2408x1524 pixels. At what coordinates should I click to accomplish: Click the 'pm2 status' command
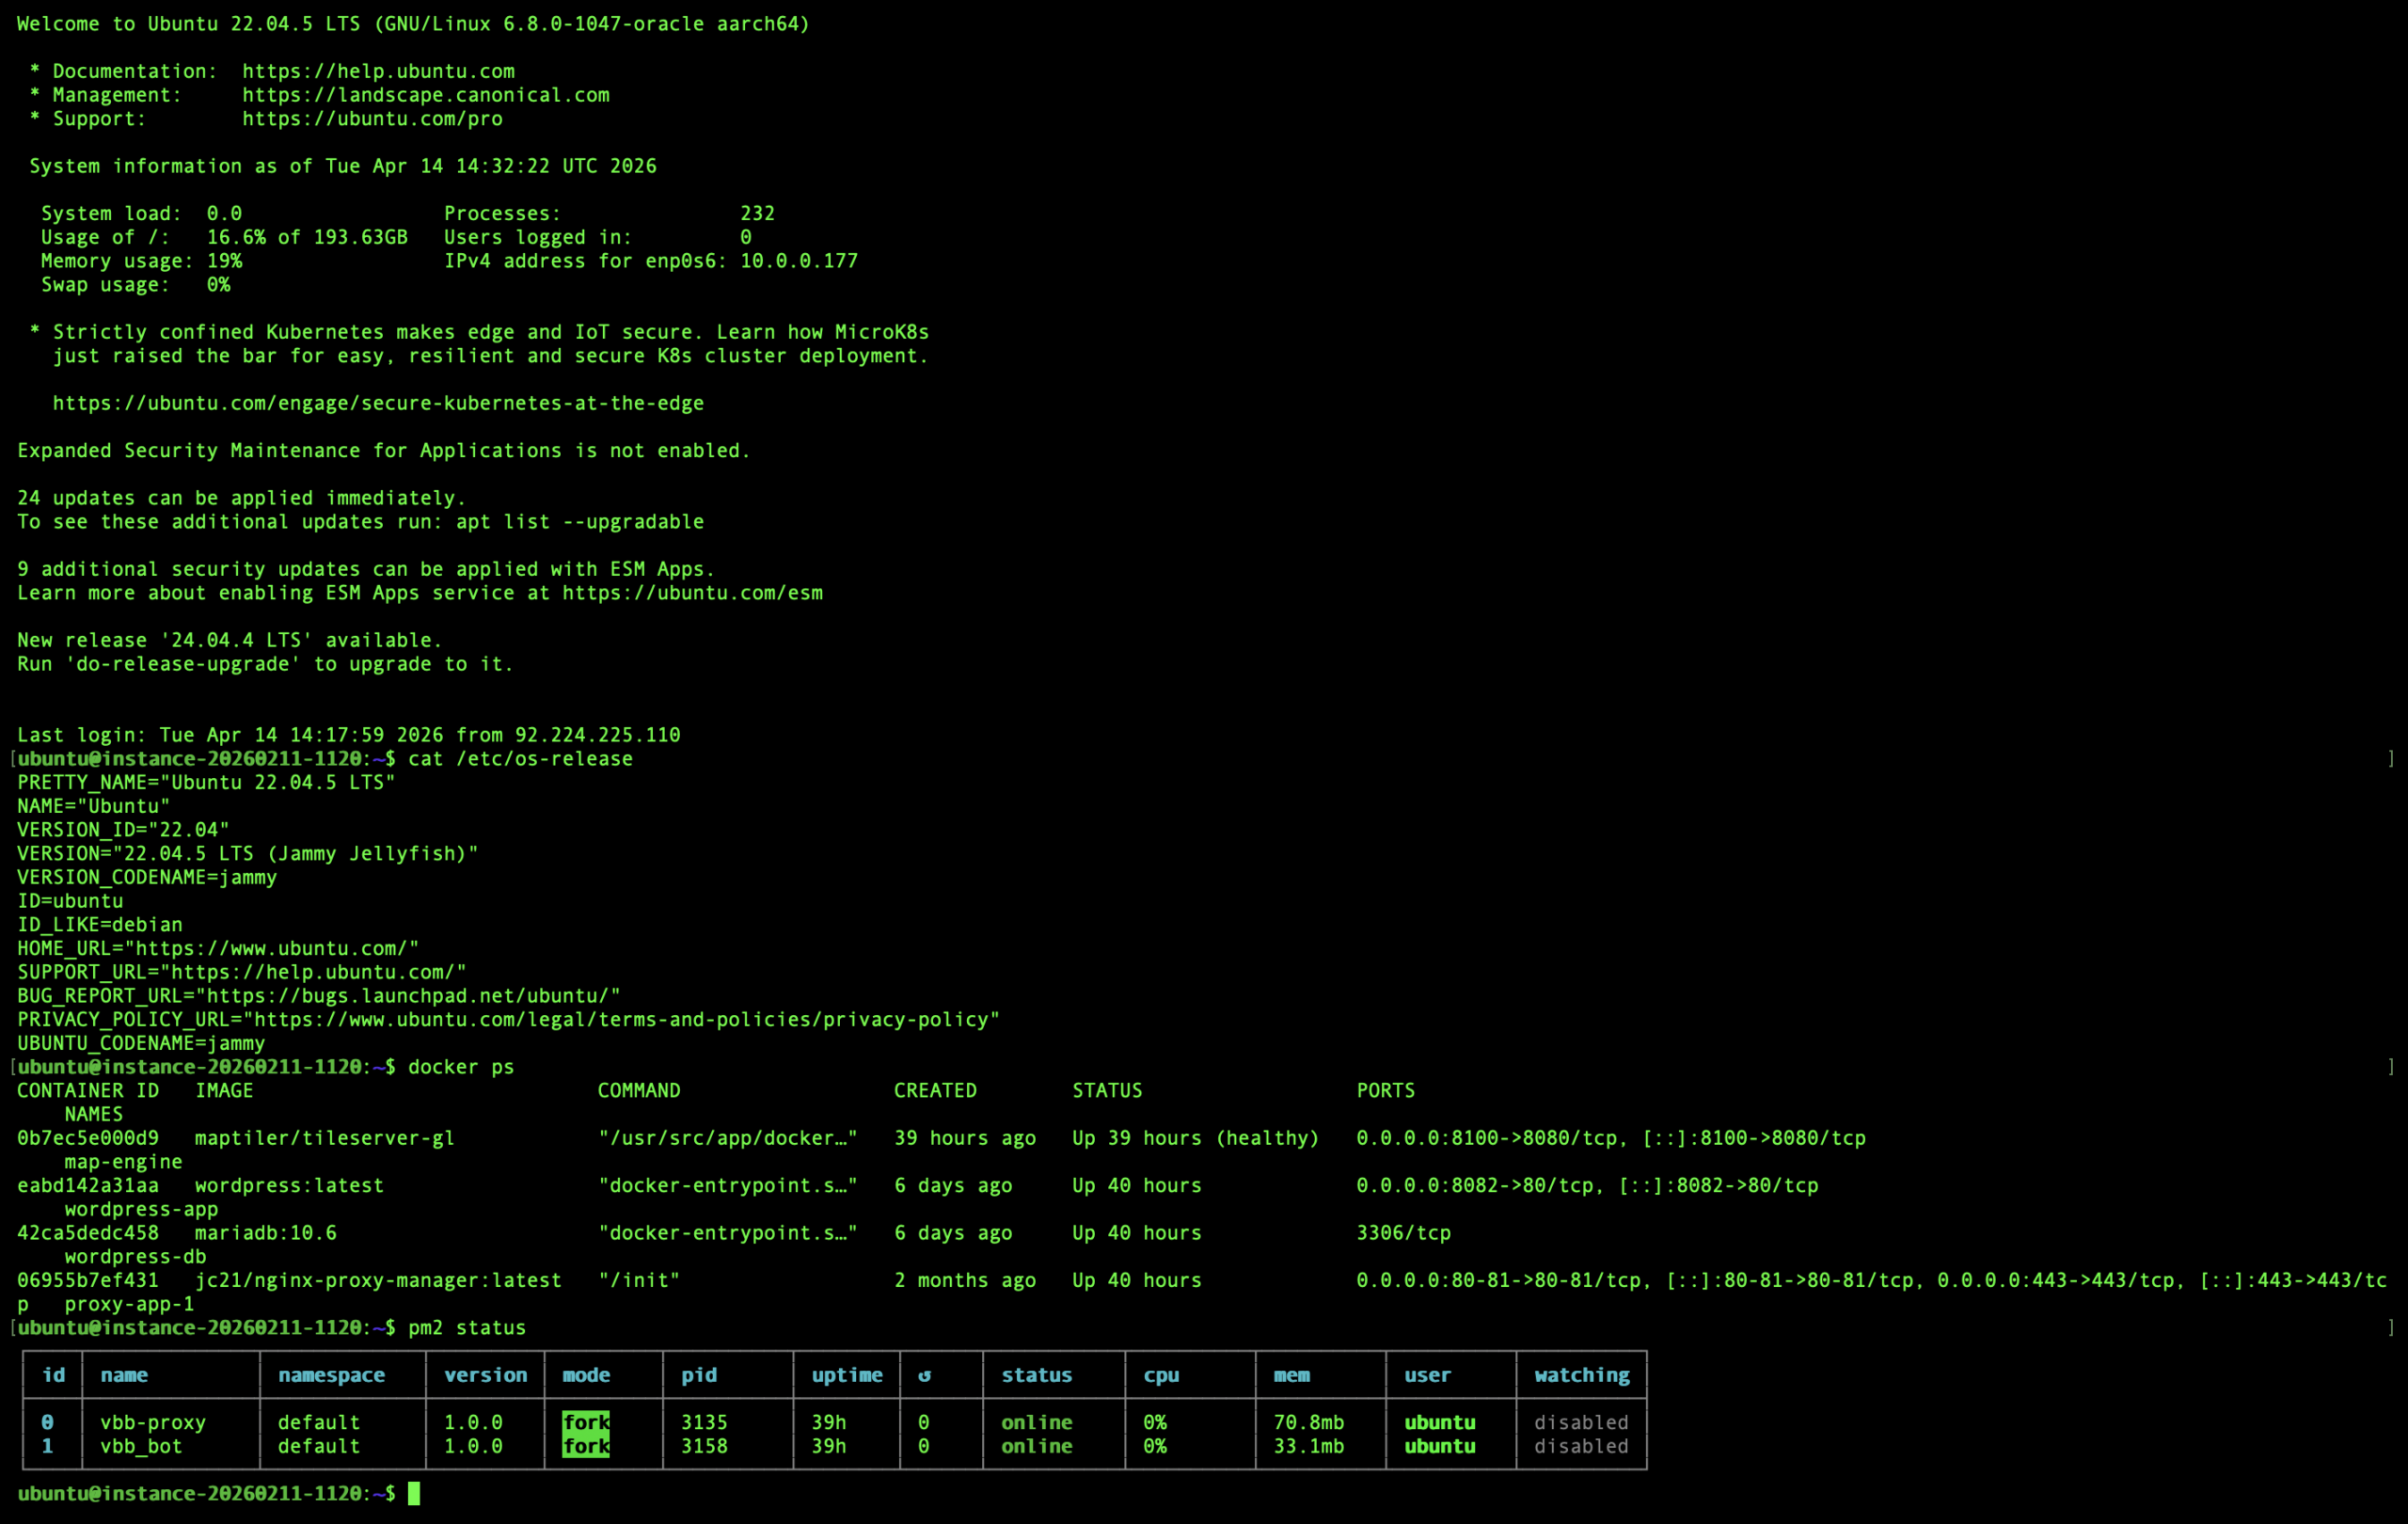coord(467,1328)
